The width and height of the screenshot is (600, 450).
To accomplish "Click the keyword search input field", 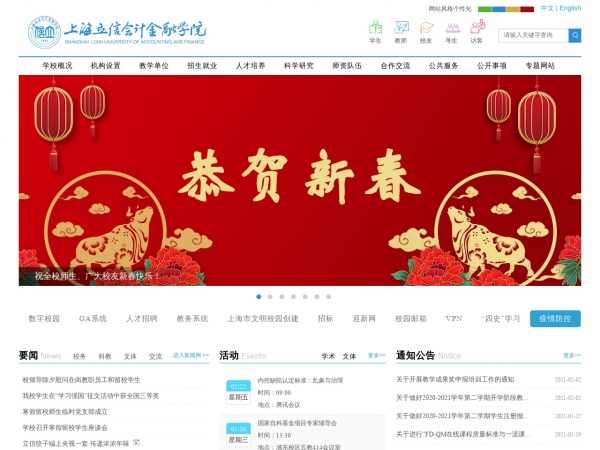I will (533, 35).
